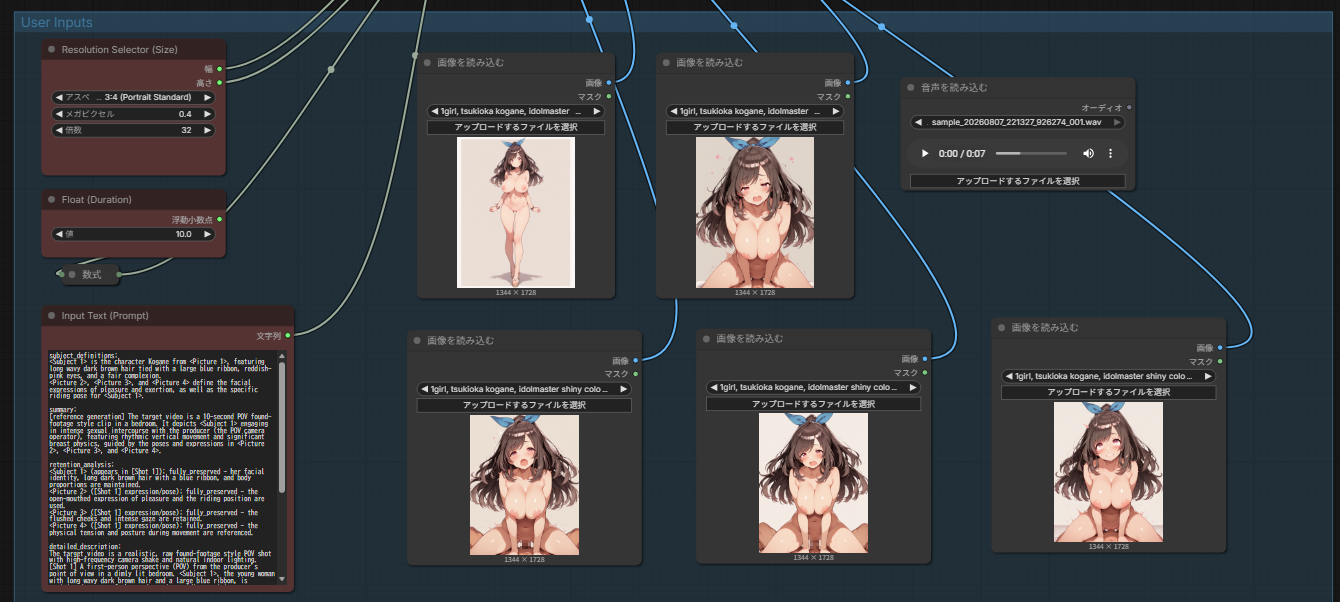Click the オーディオ output slot on audio node
This screenshot has height=602, width=1340.
point(1129,107)
